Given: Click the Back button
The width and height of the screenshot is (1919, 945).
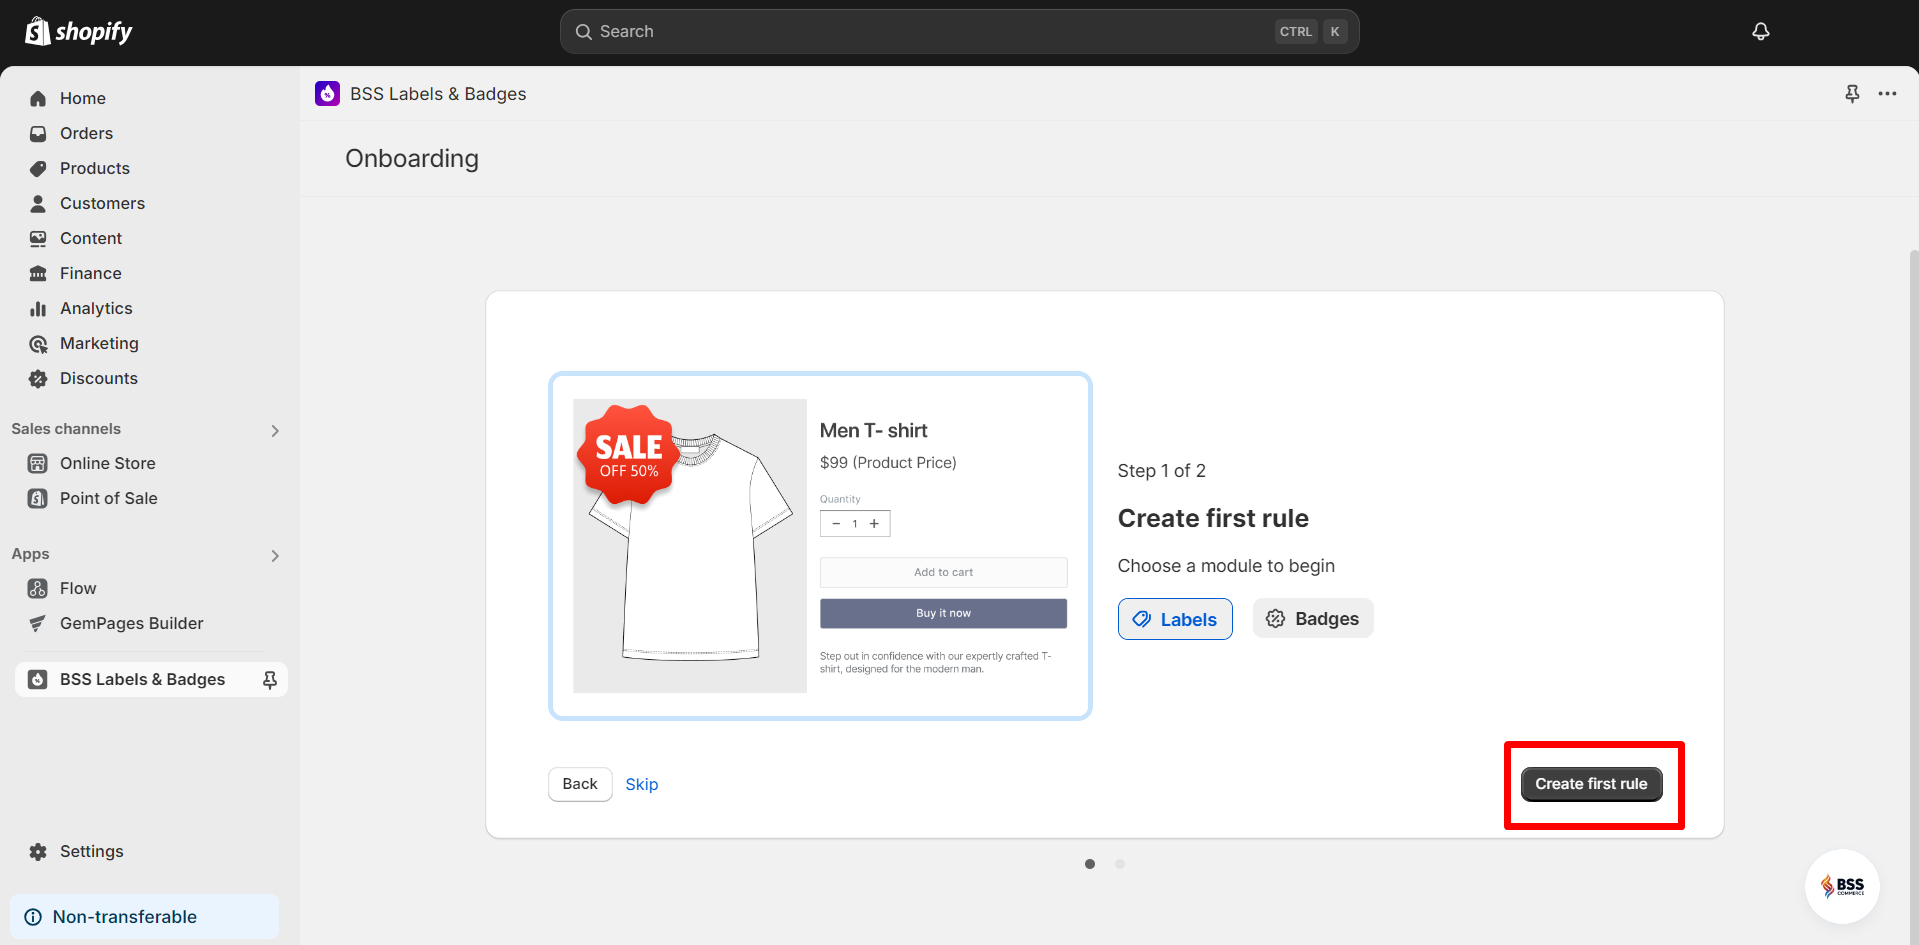Looking at the screenshot, I should [x=580, y=784].
